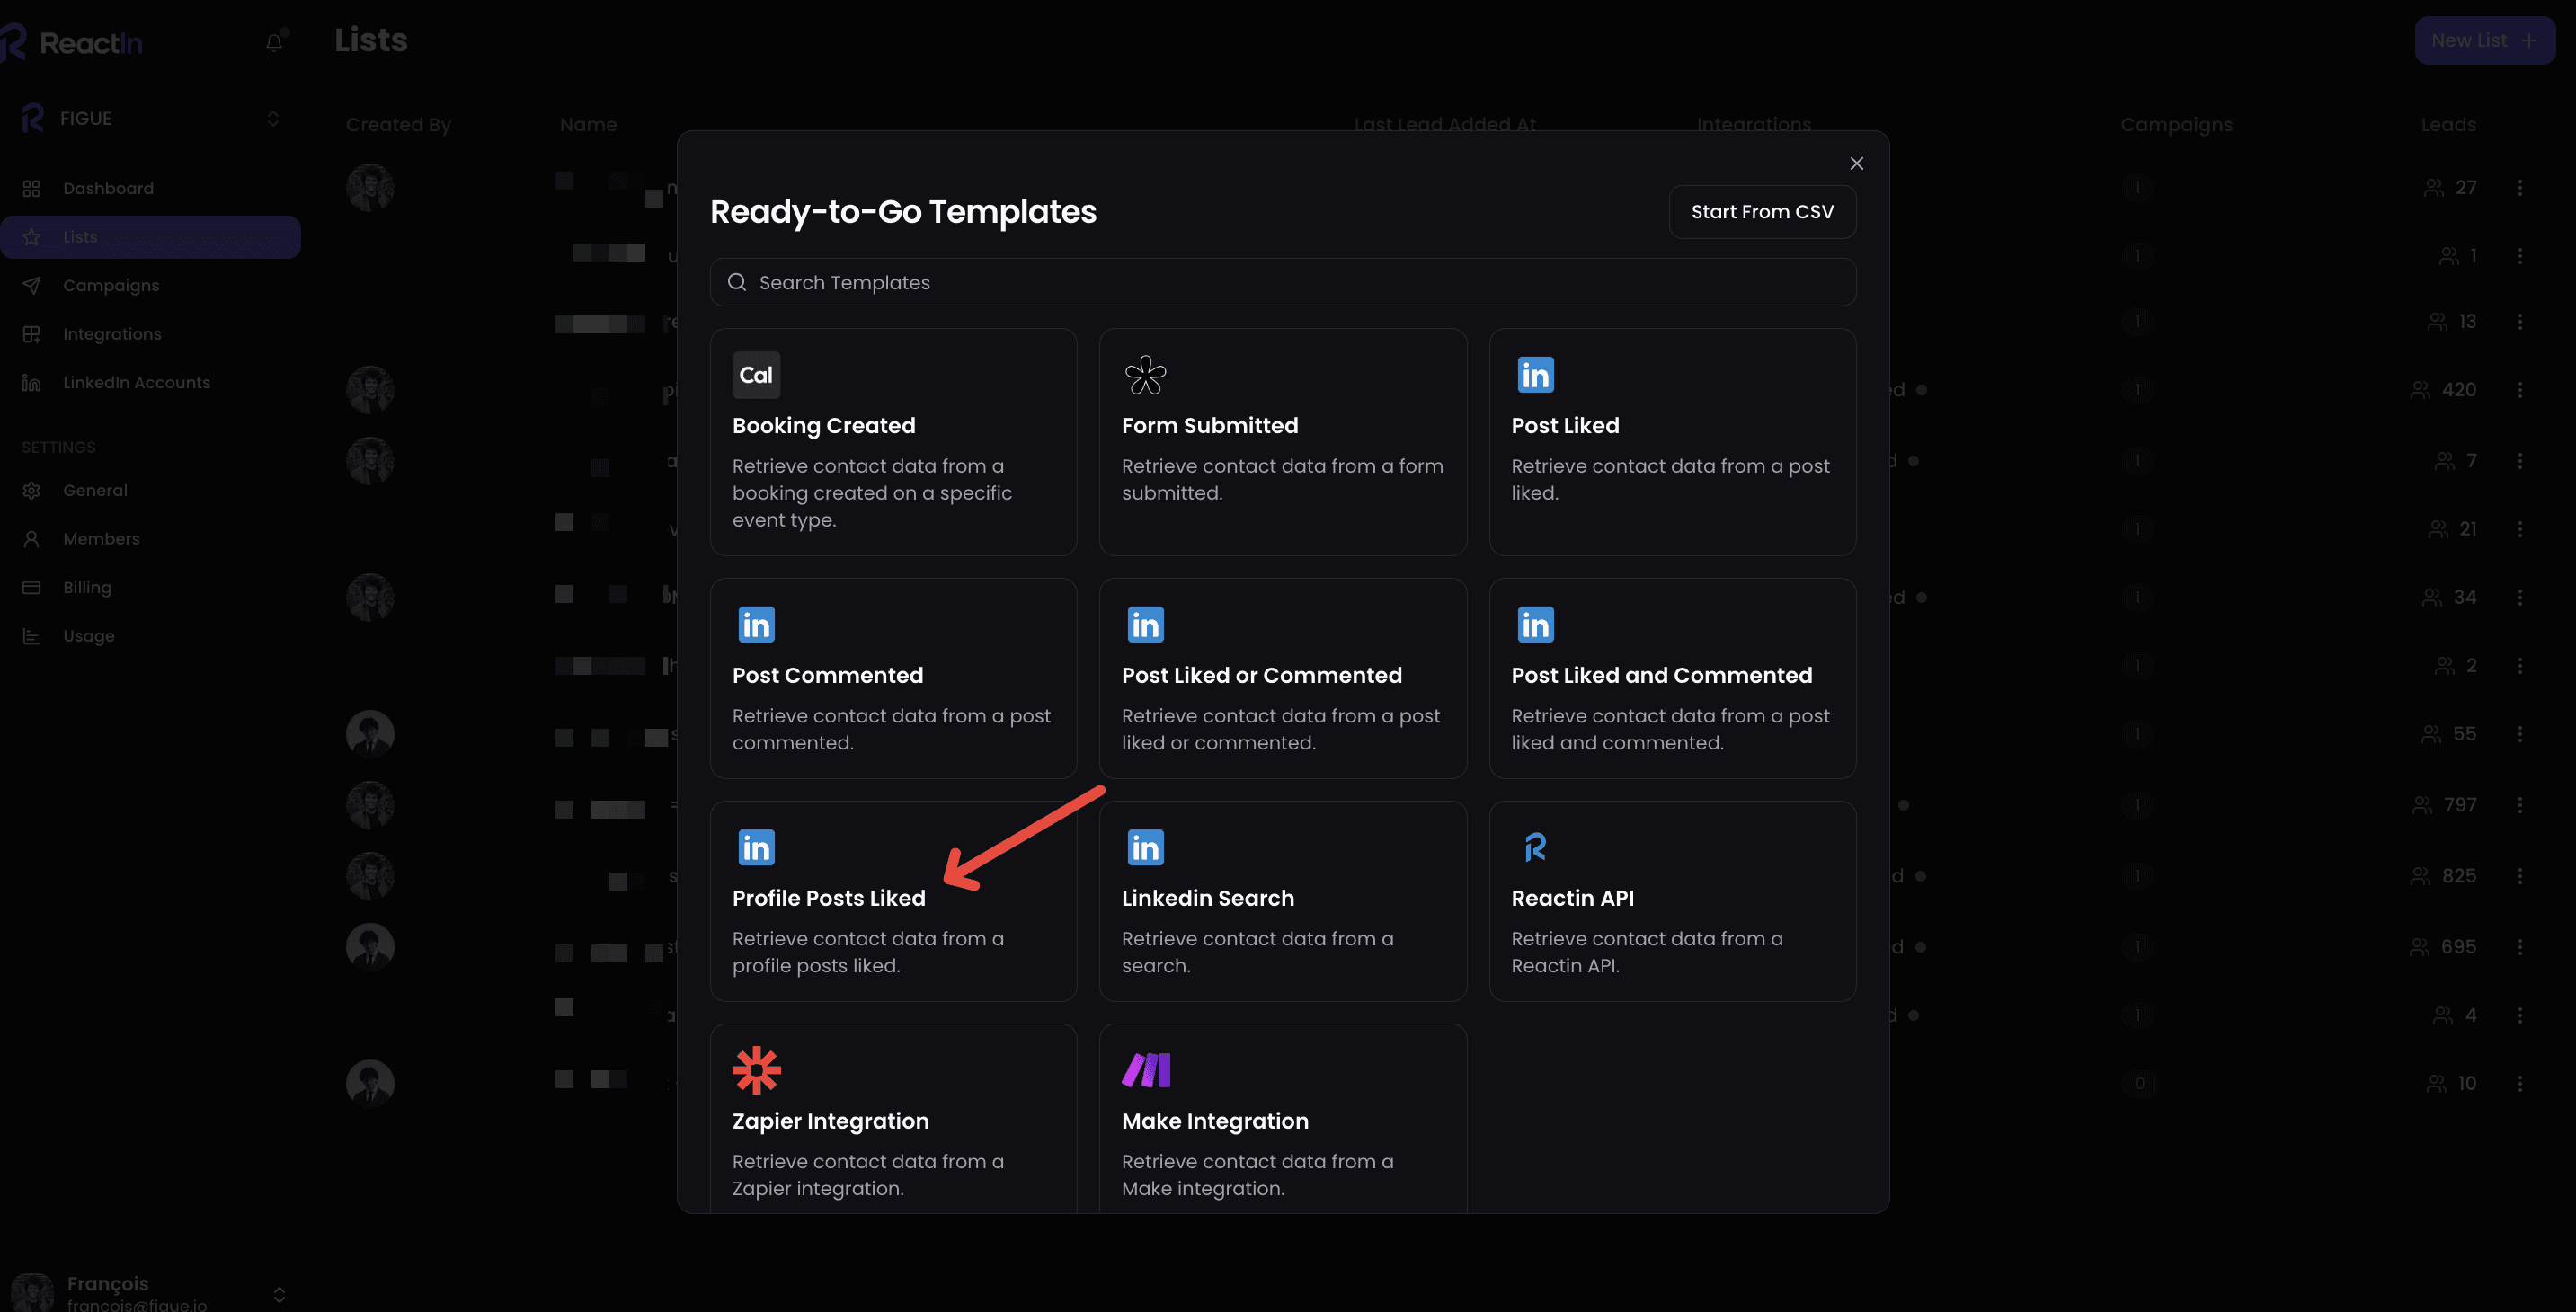
Task: Click the Leads column header
Action: (2448, 125)
